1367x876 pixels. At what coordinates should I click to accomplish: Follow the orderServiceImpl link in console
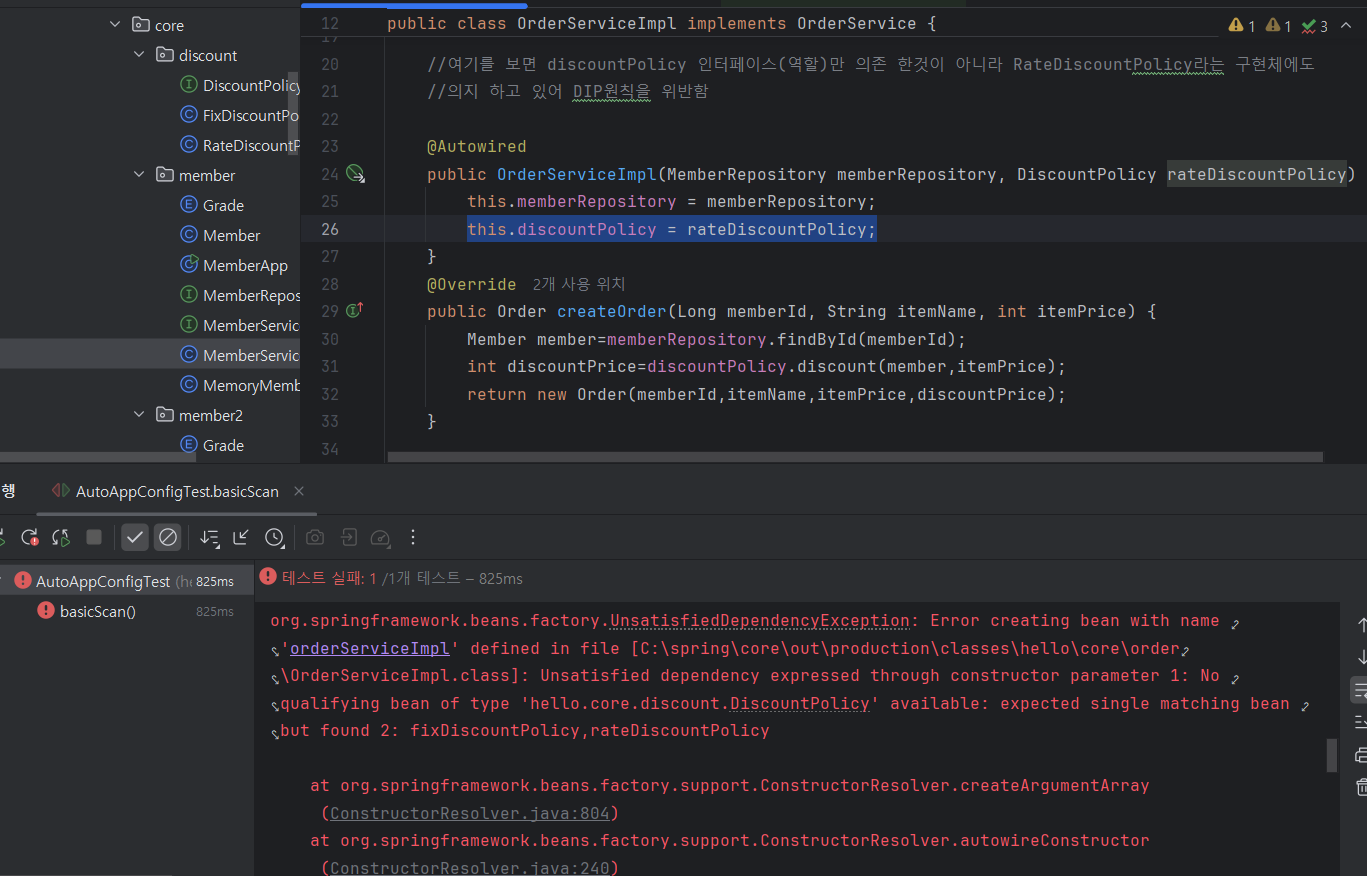[x=370, y=648]
